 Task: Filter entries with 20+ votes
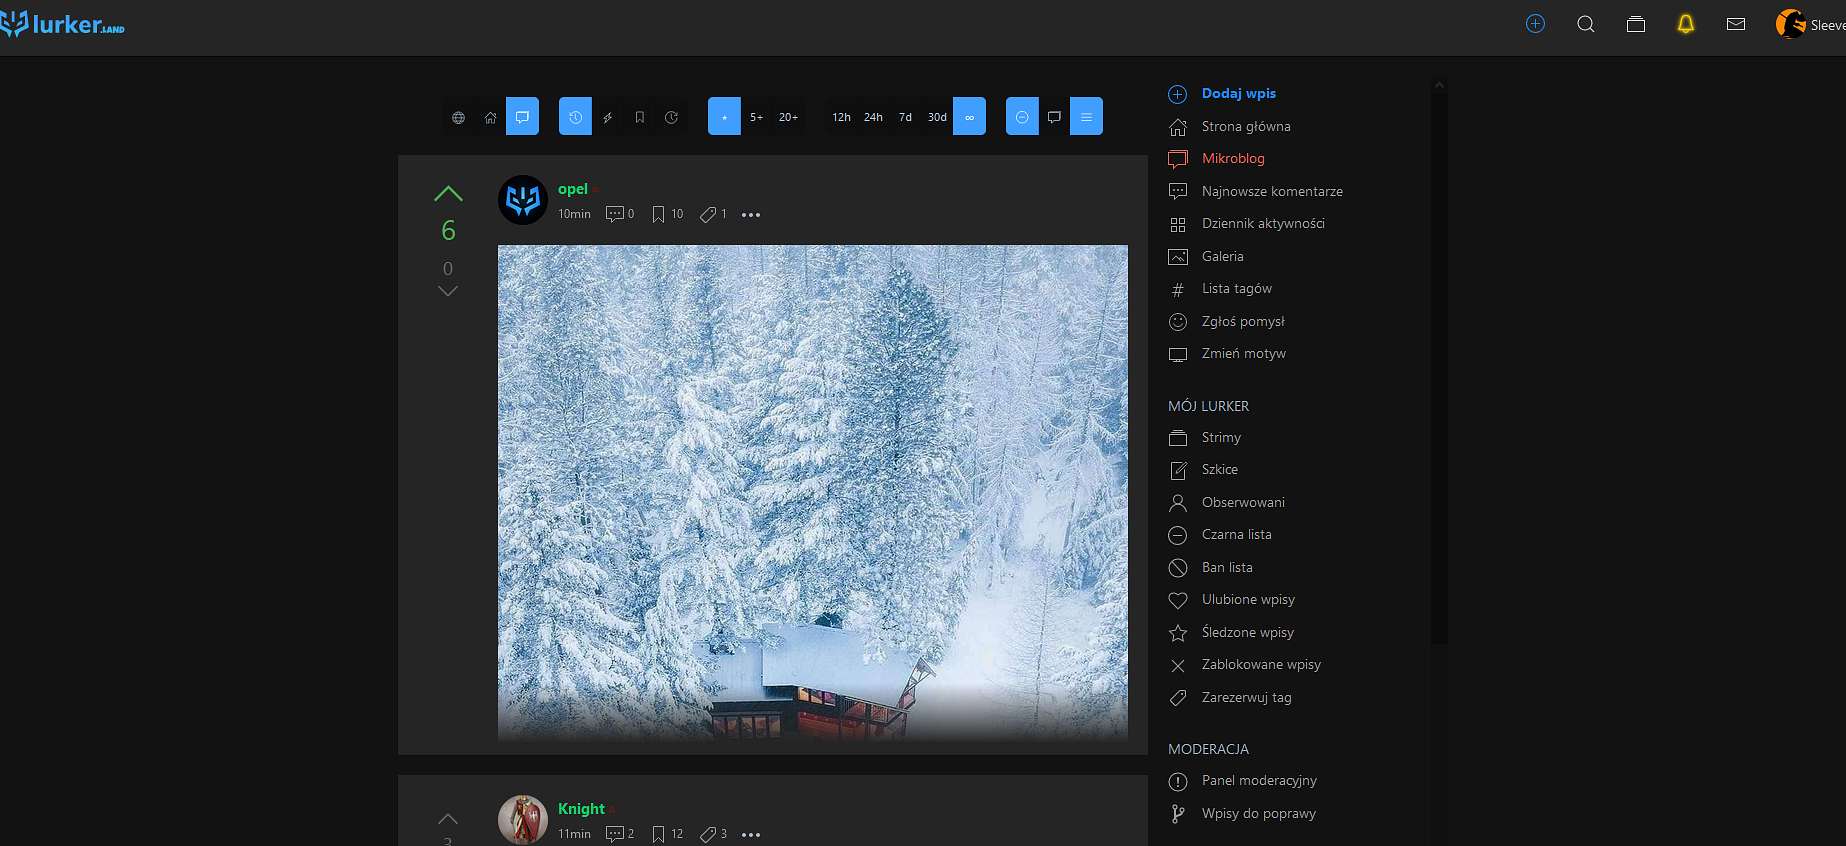point(788,117)
